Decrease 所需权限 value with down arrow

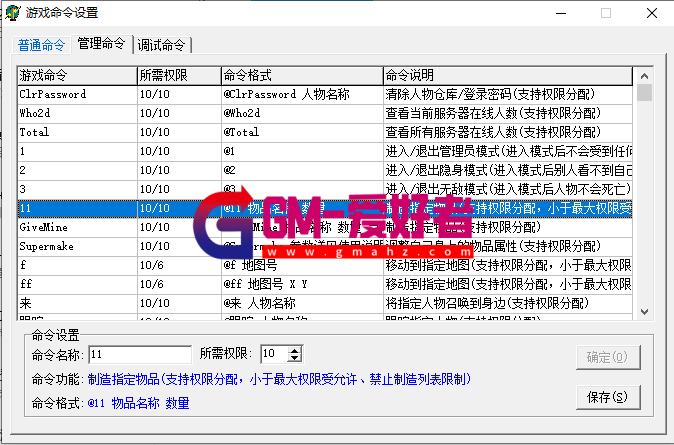pos(294,358)
